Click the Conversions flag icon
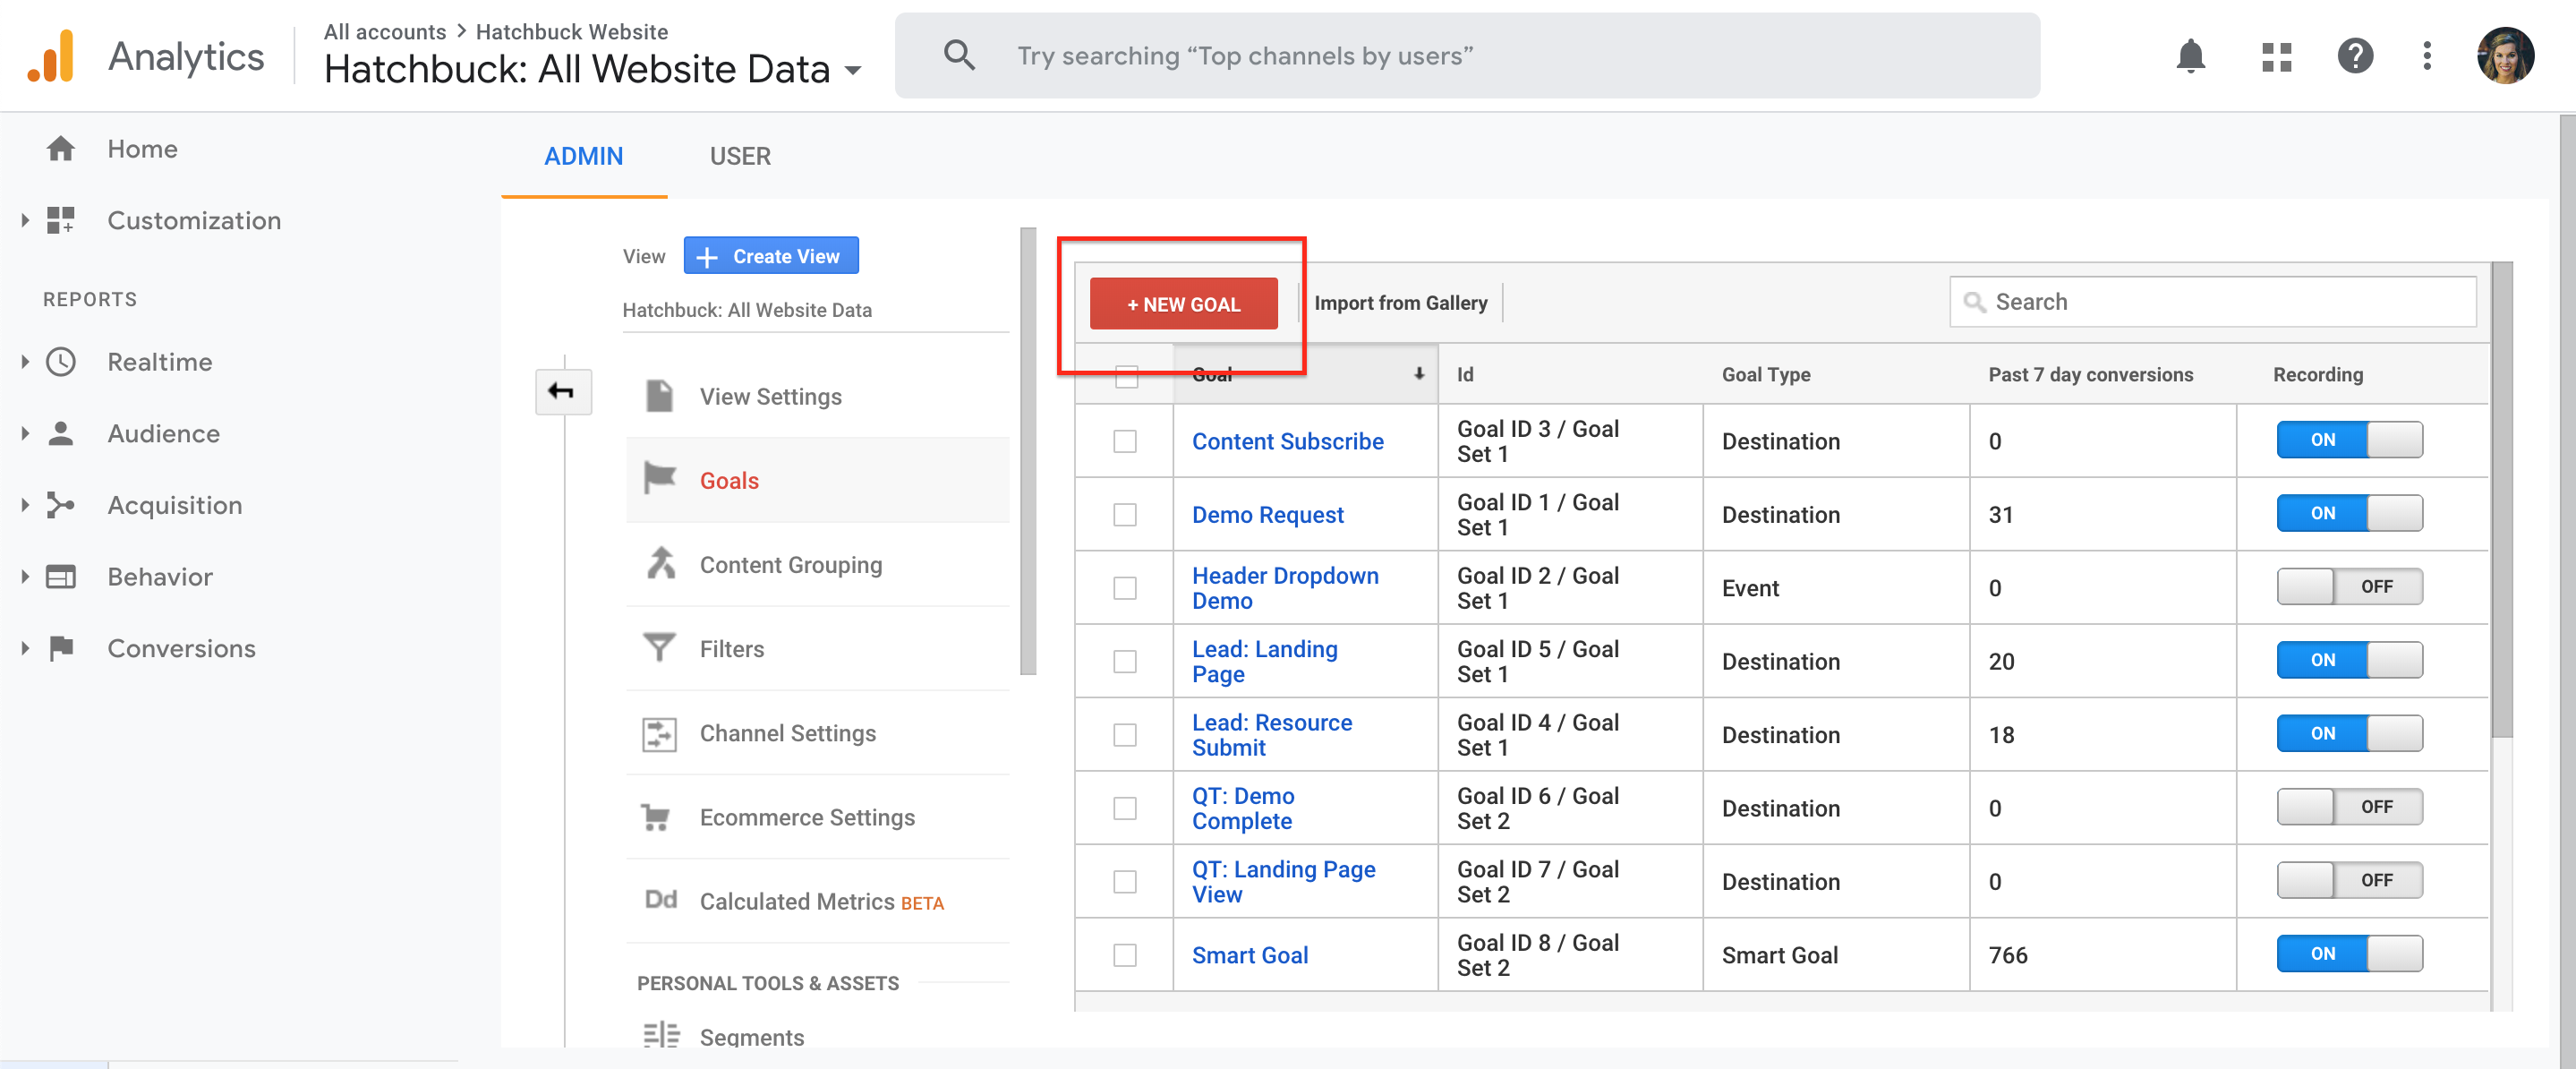 click(x=61, y=649)
